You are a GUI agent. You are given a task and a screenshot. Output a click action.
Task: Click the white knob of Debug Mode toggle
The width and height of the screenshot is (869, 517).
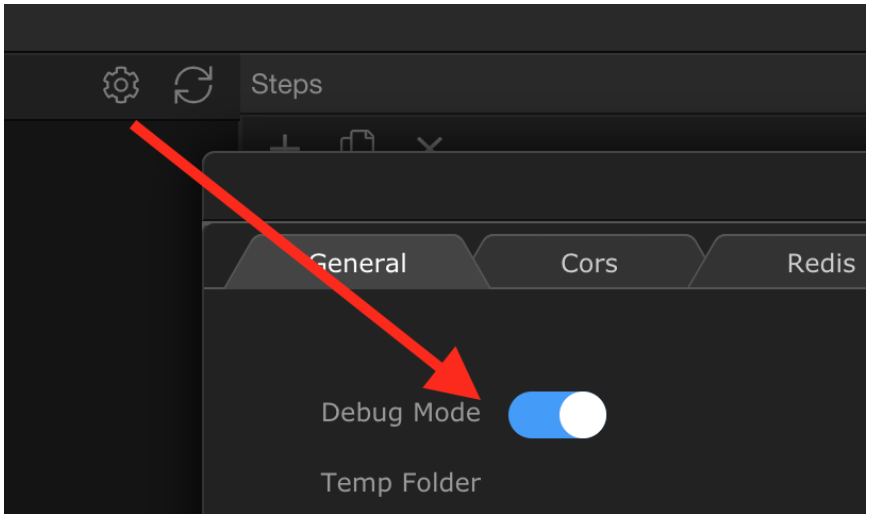(x=582, y=414)
